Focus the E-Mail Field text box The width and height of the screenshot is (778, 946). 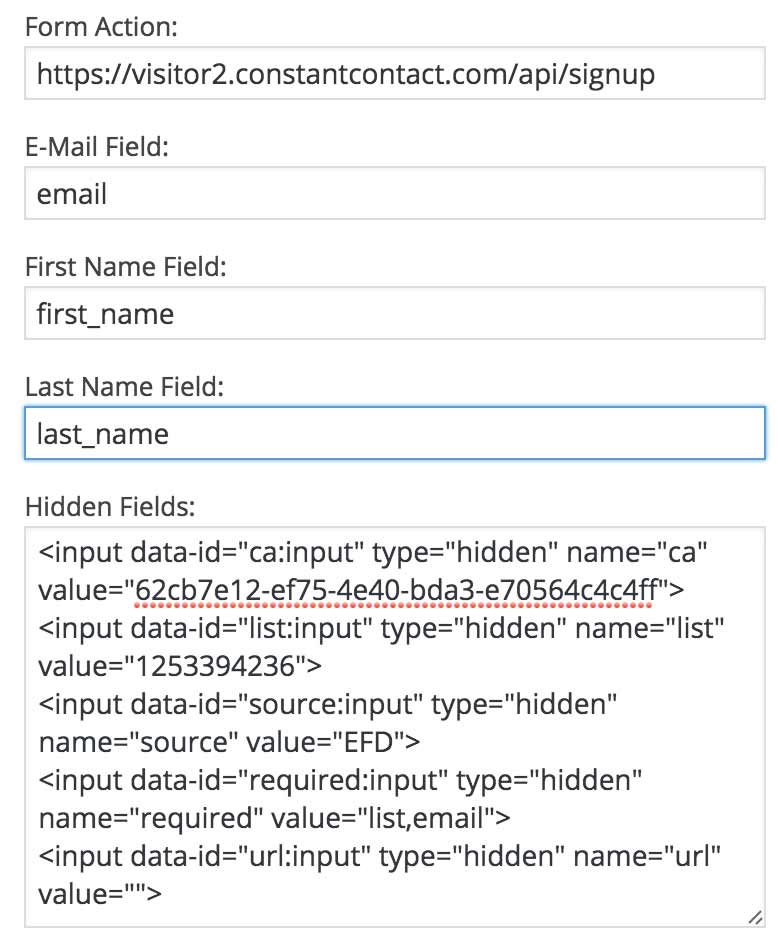tap(394, 193)
